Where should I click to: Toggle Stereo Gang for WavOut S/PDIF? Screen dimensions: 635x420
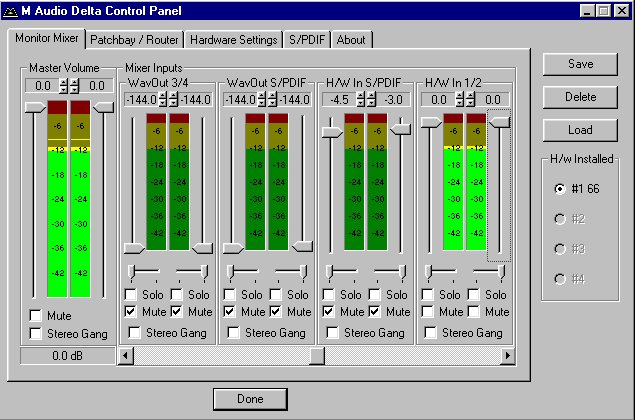pyautogui.click(x=230, y=332)
